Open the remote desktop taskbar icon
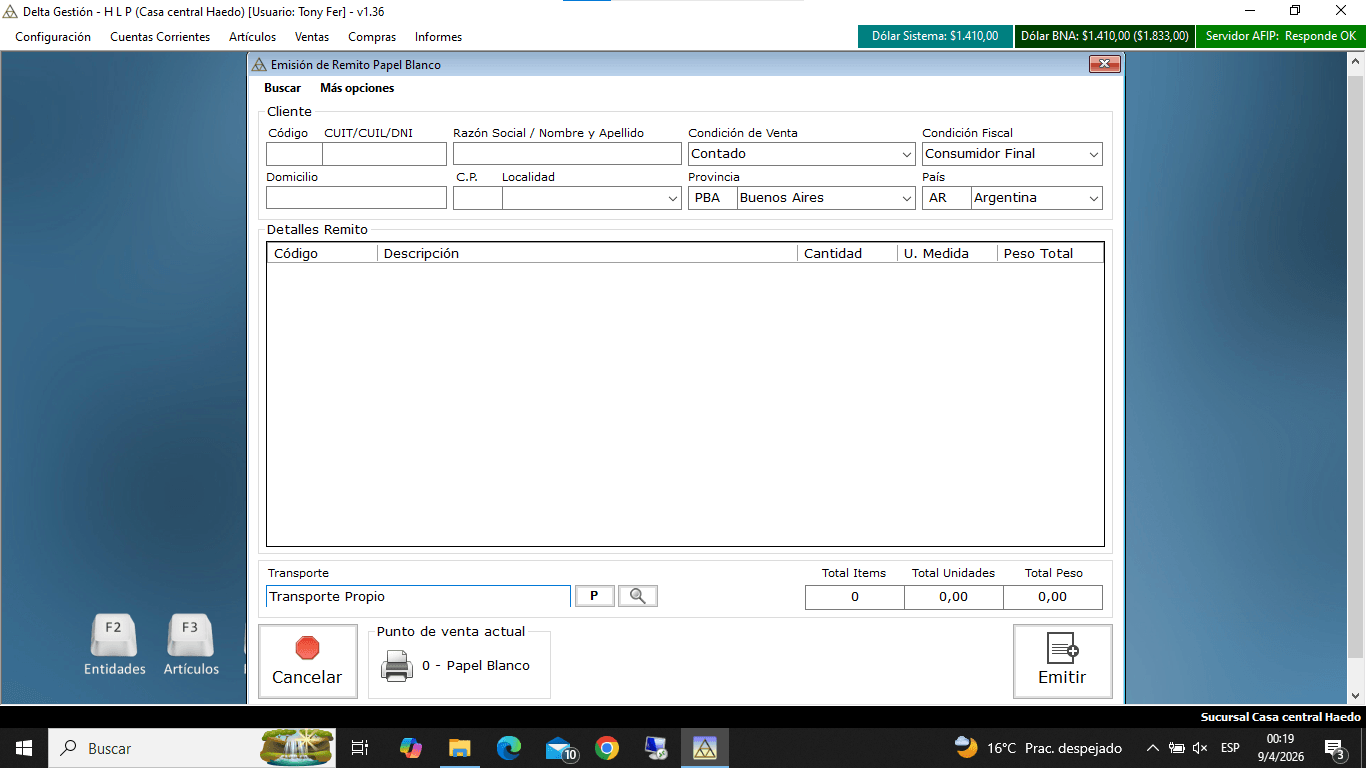This screenshot has width=1366, height=768. point(656,748)
